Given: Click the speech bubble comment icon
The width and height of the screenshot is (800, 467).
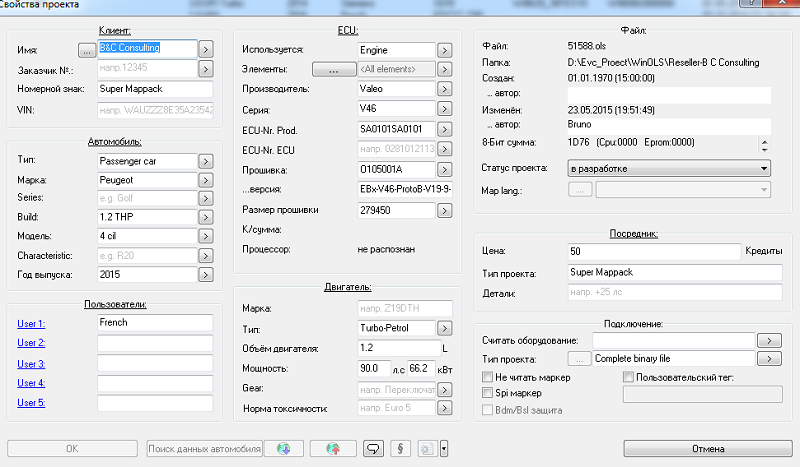Looking at the screenshot, I should click(x=374, y=448).
